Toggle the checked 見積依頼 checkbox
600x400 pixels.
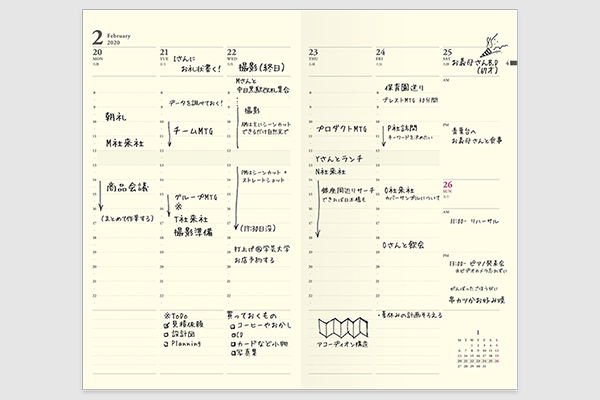point(166,325)
